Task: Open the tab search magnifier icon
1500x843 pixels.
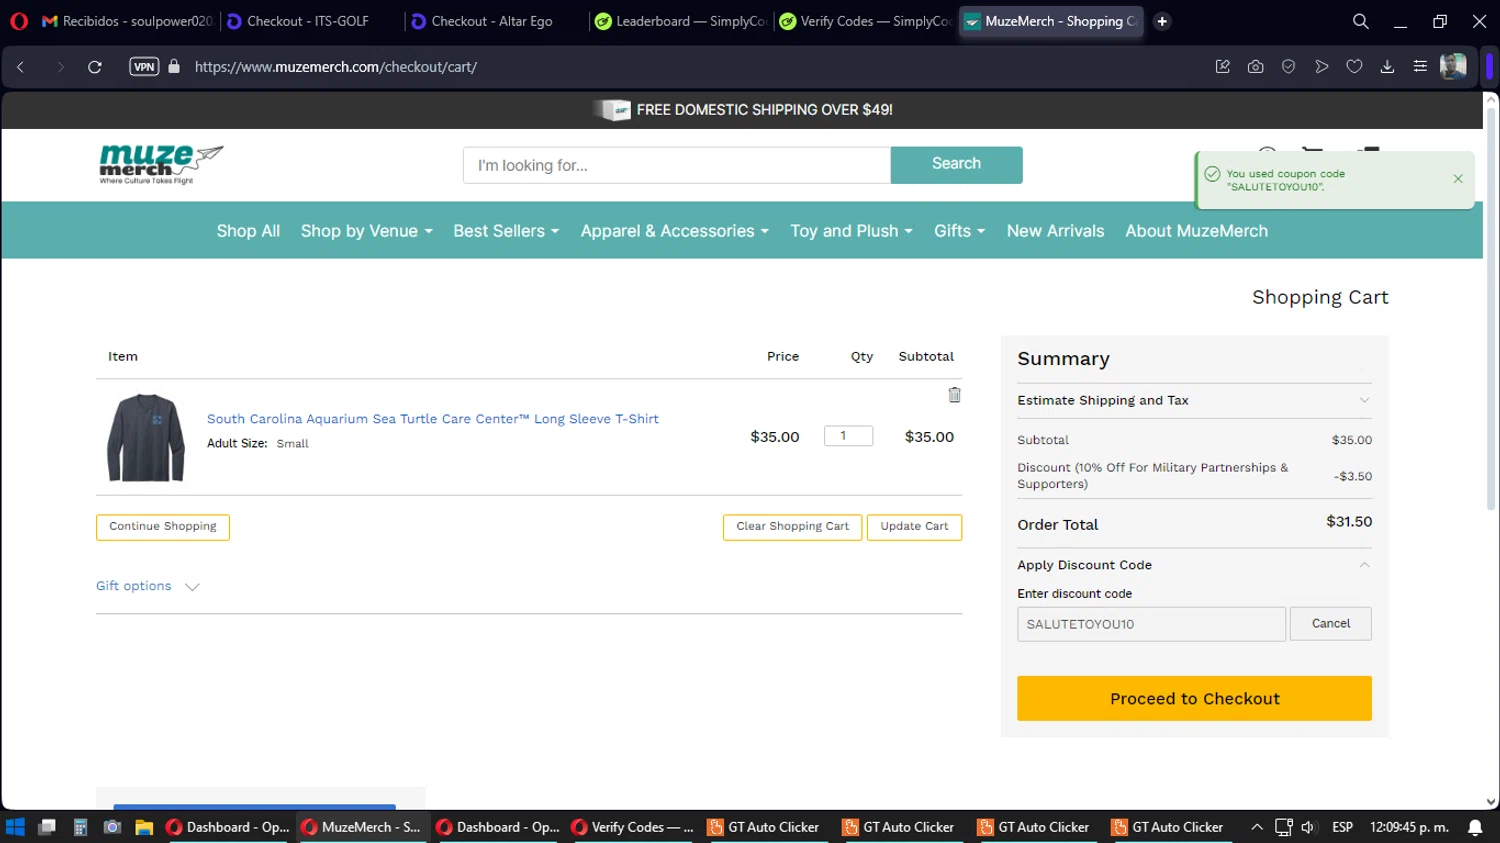Action: 1360,21
